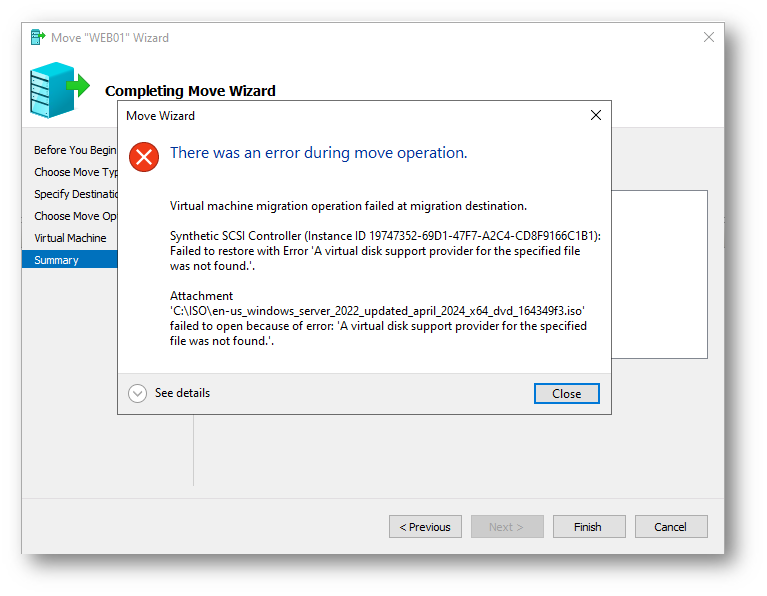Close the Move WEB01 Wizard window
This screenshot has height=596, width=767.
[x=709, y=38]
